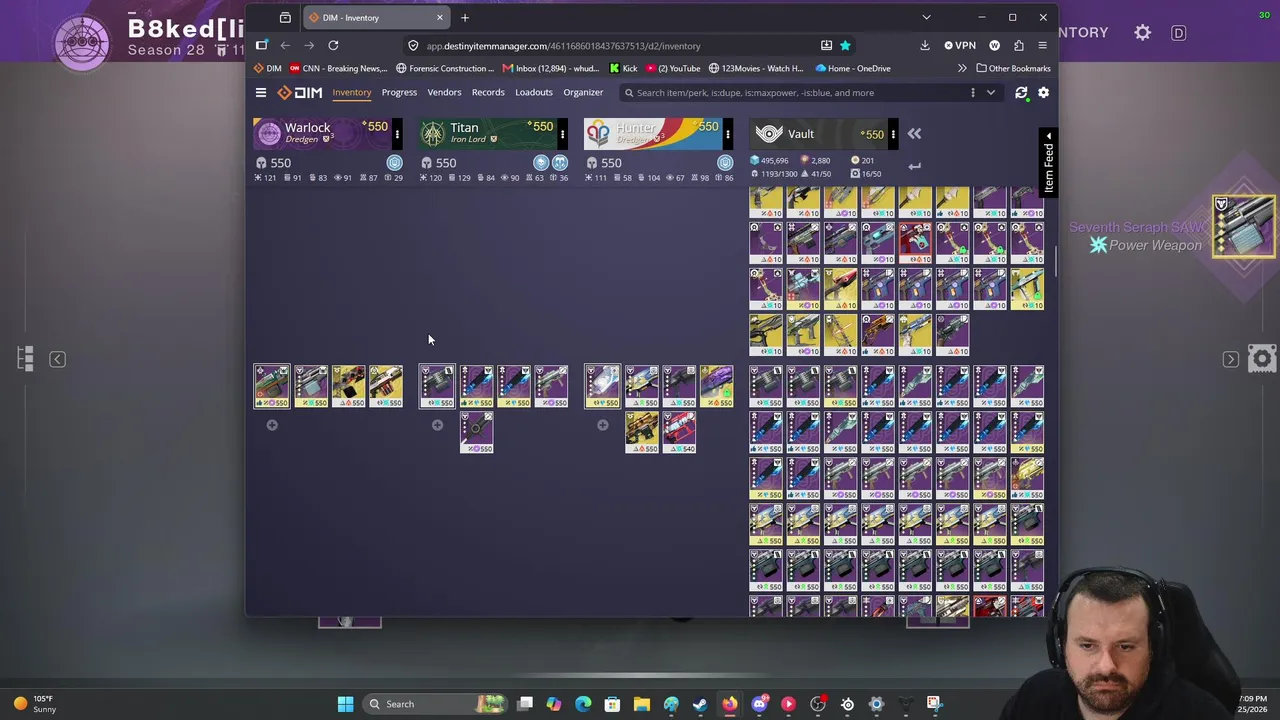Open the Titan character menu dots

(x=562, y=134)
